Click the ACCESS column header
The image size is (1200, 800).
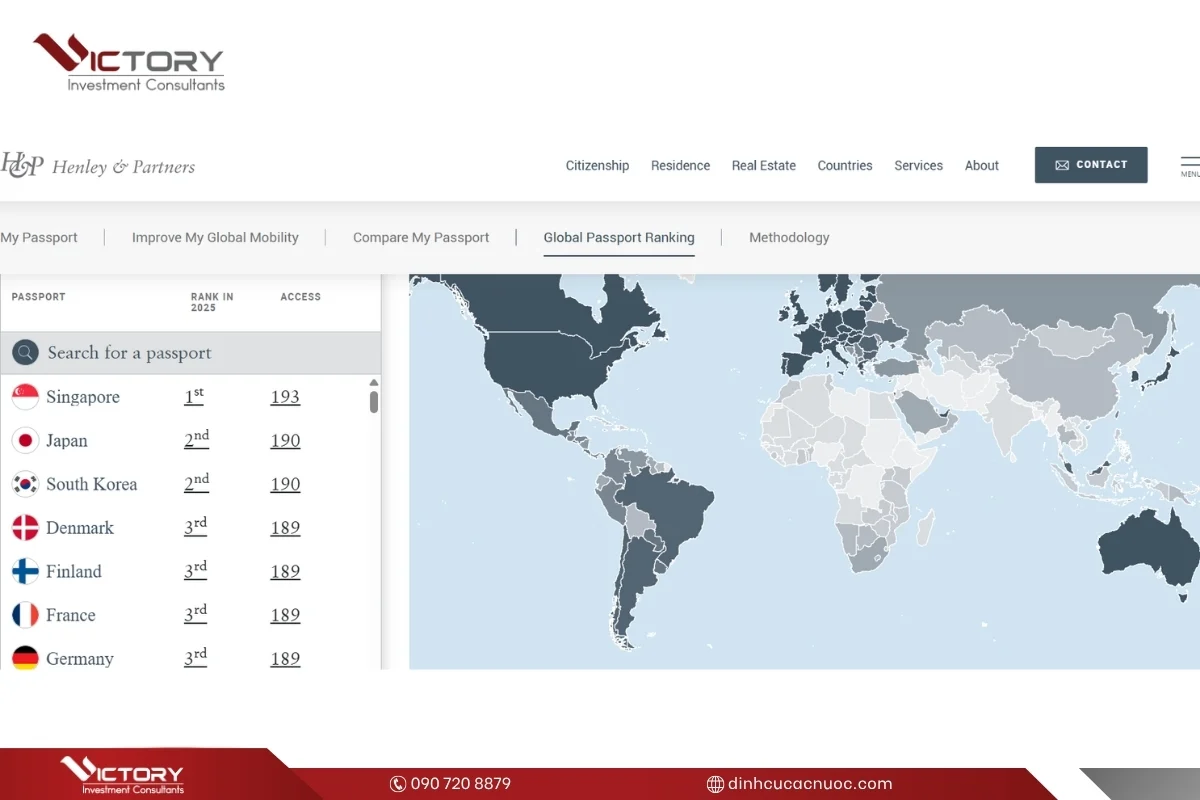coord(301,297)
